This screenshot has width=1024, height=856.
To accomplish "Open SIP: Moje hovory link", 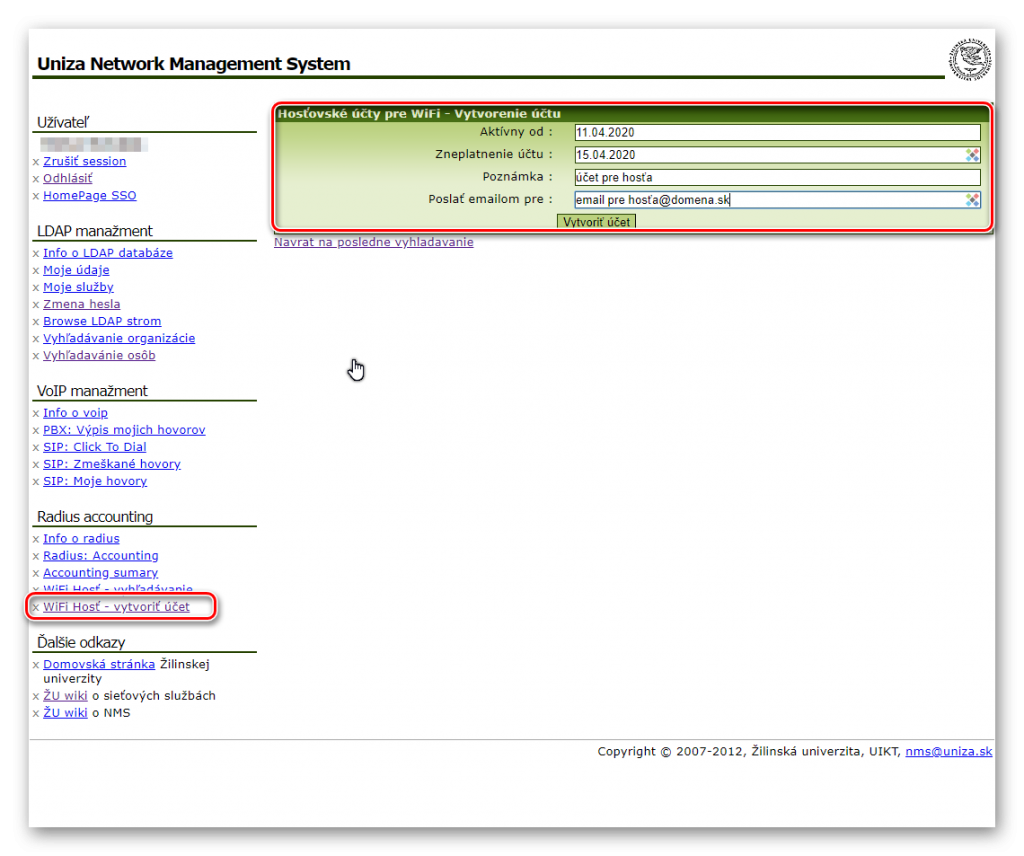I will click(95, 481).
